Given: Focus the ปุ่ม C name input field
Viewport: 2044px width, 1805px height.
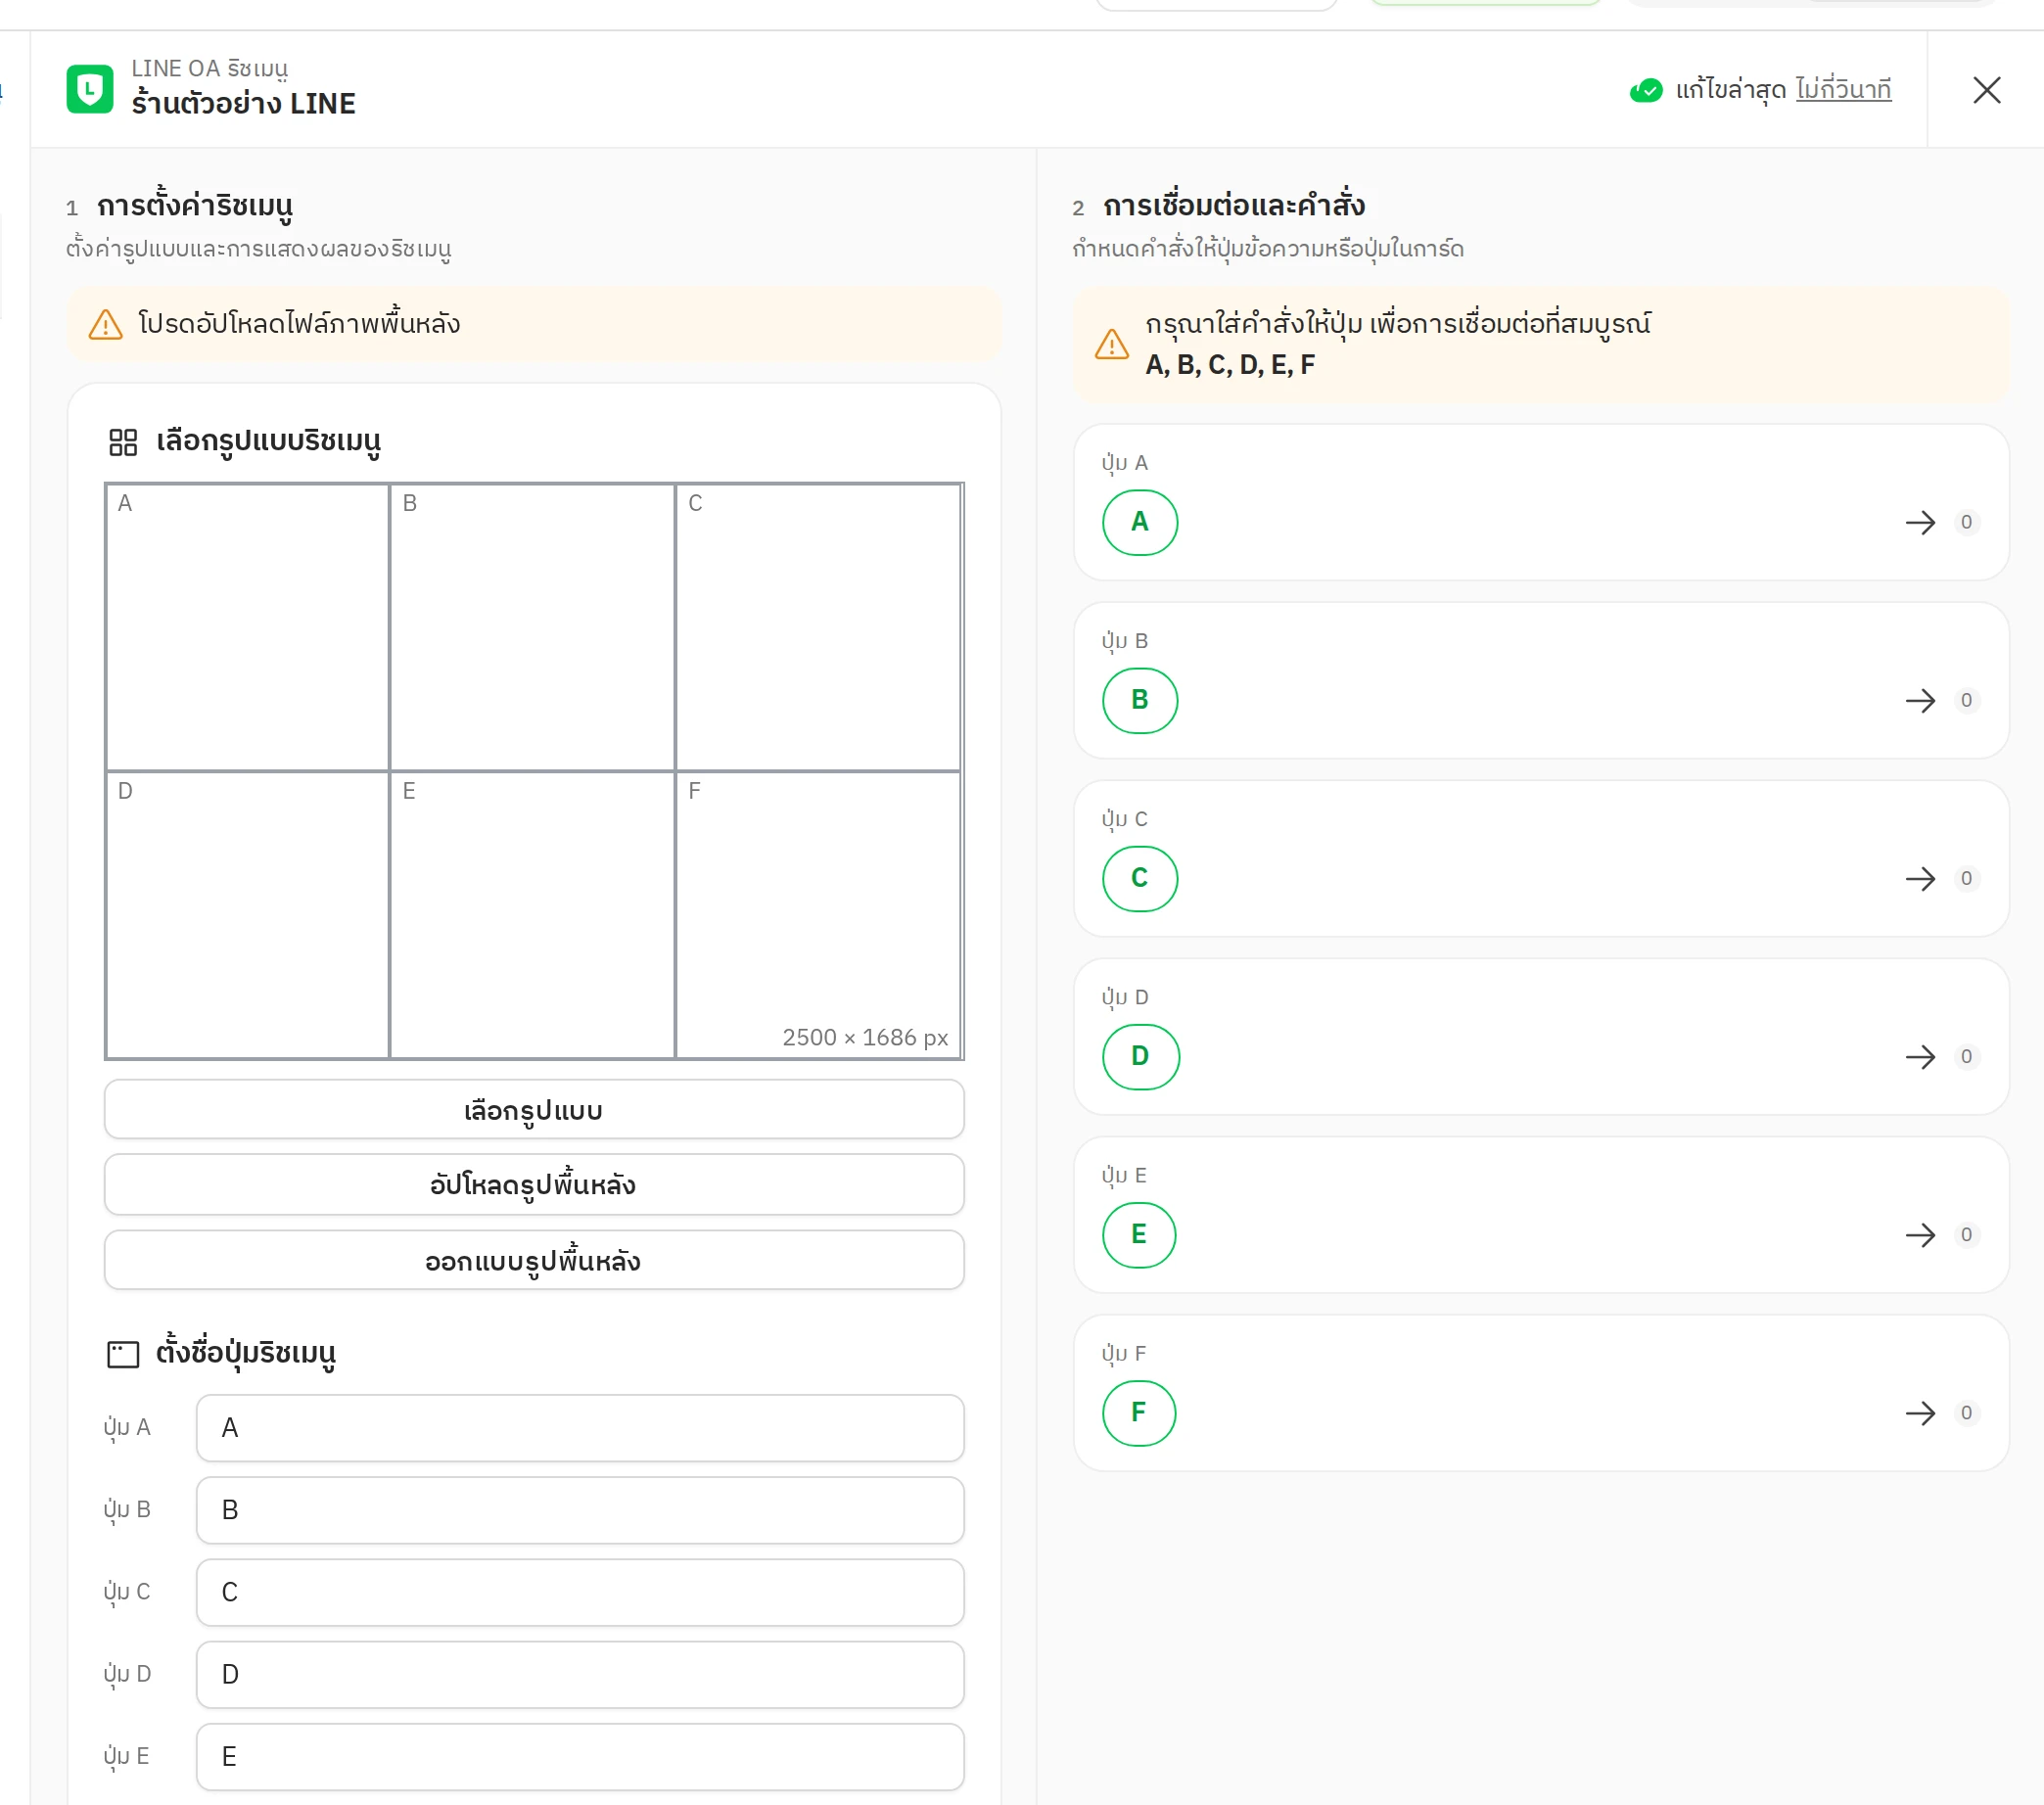Looking at the screenshot, I should (580, 1592).
